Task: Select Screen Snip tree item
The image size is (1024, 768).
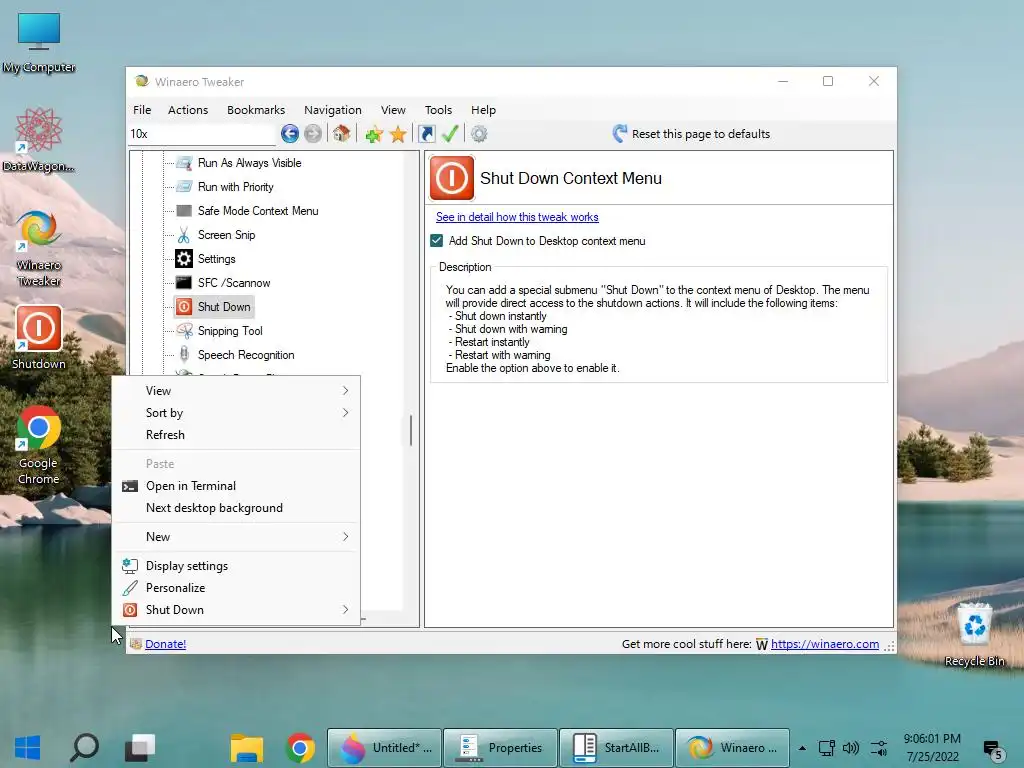Action: (227, 235)
